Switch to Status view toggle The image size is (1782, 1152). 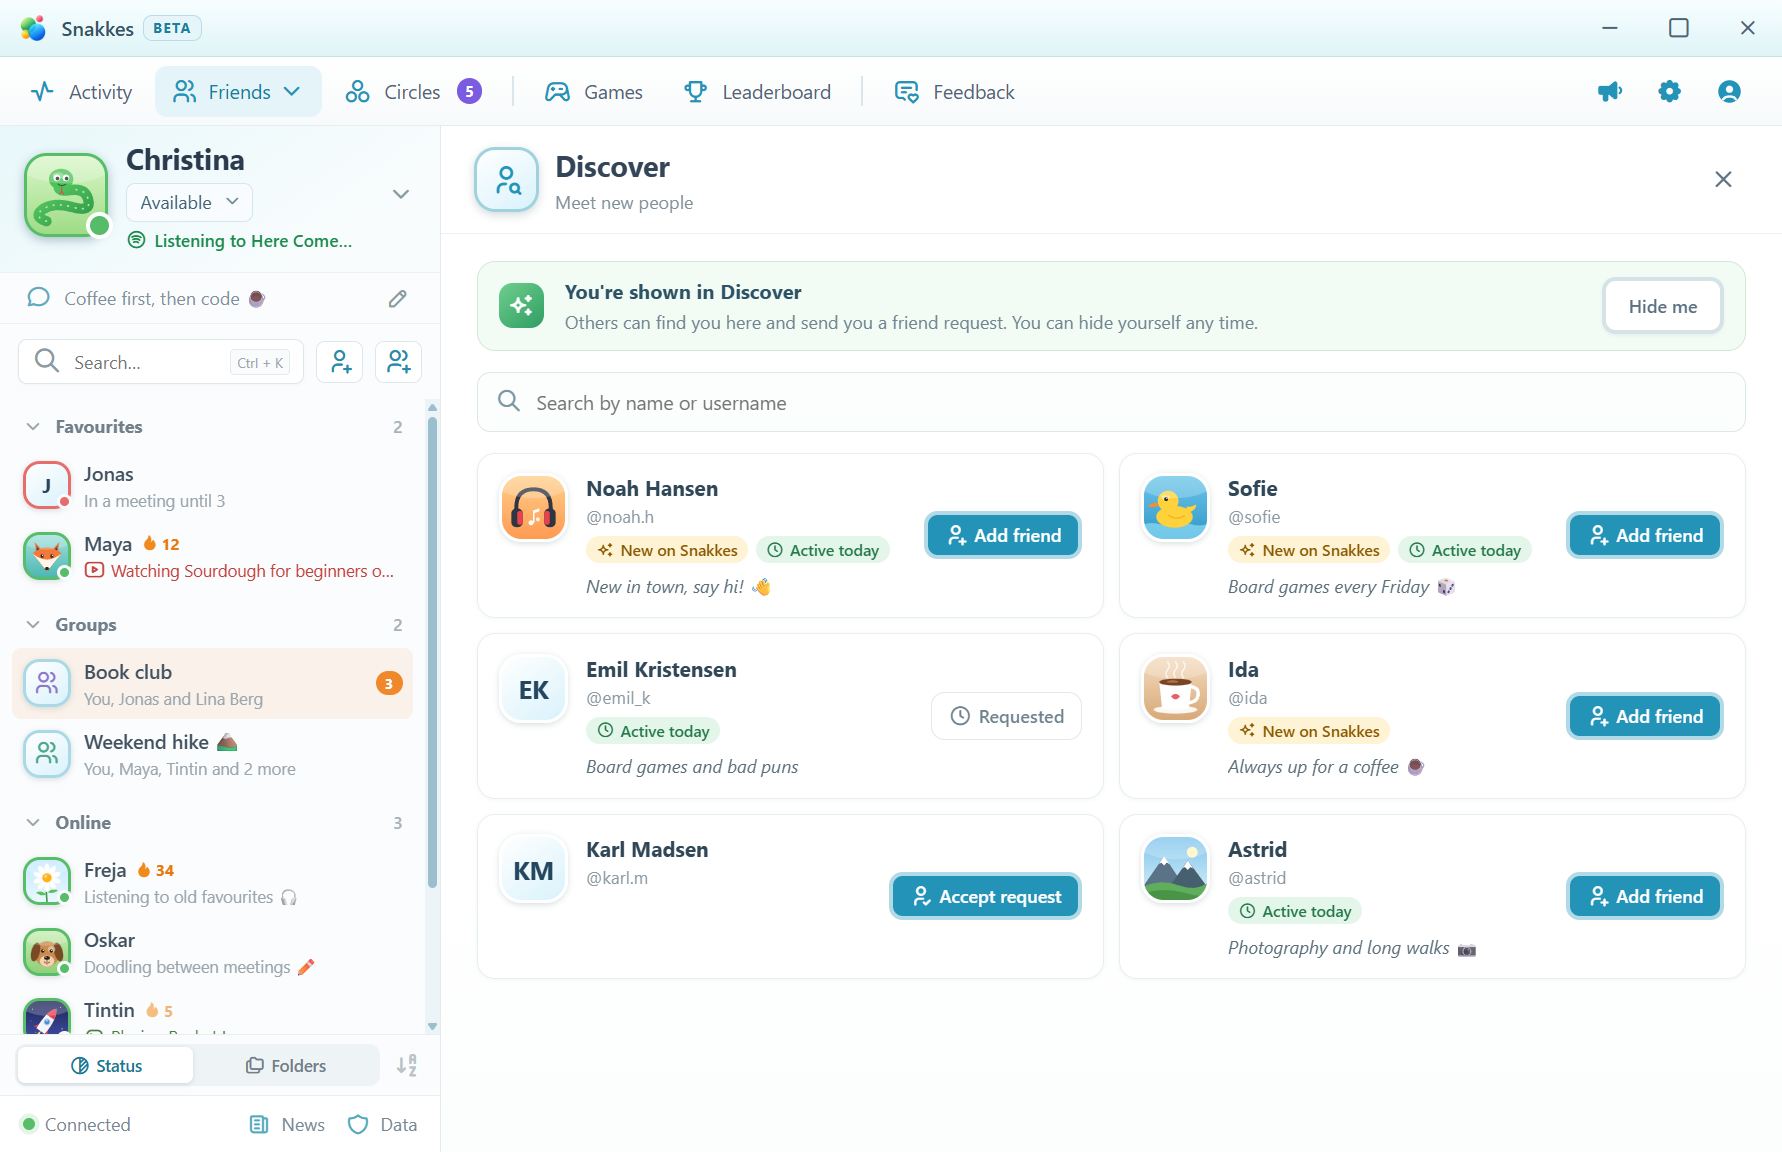pyautogui.click(x=106, y=1066)
